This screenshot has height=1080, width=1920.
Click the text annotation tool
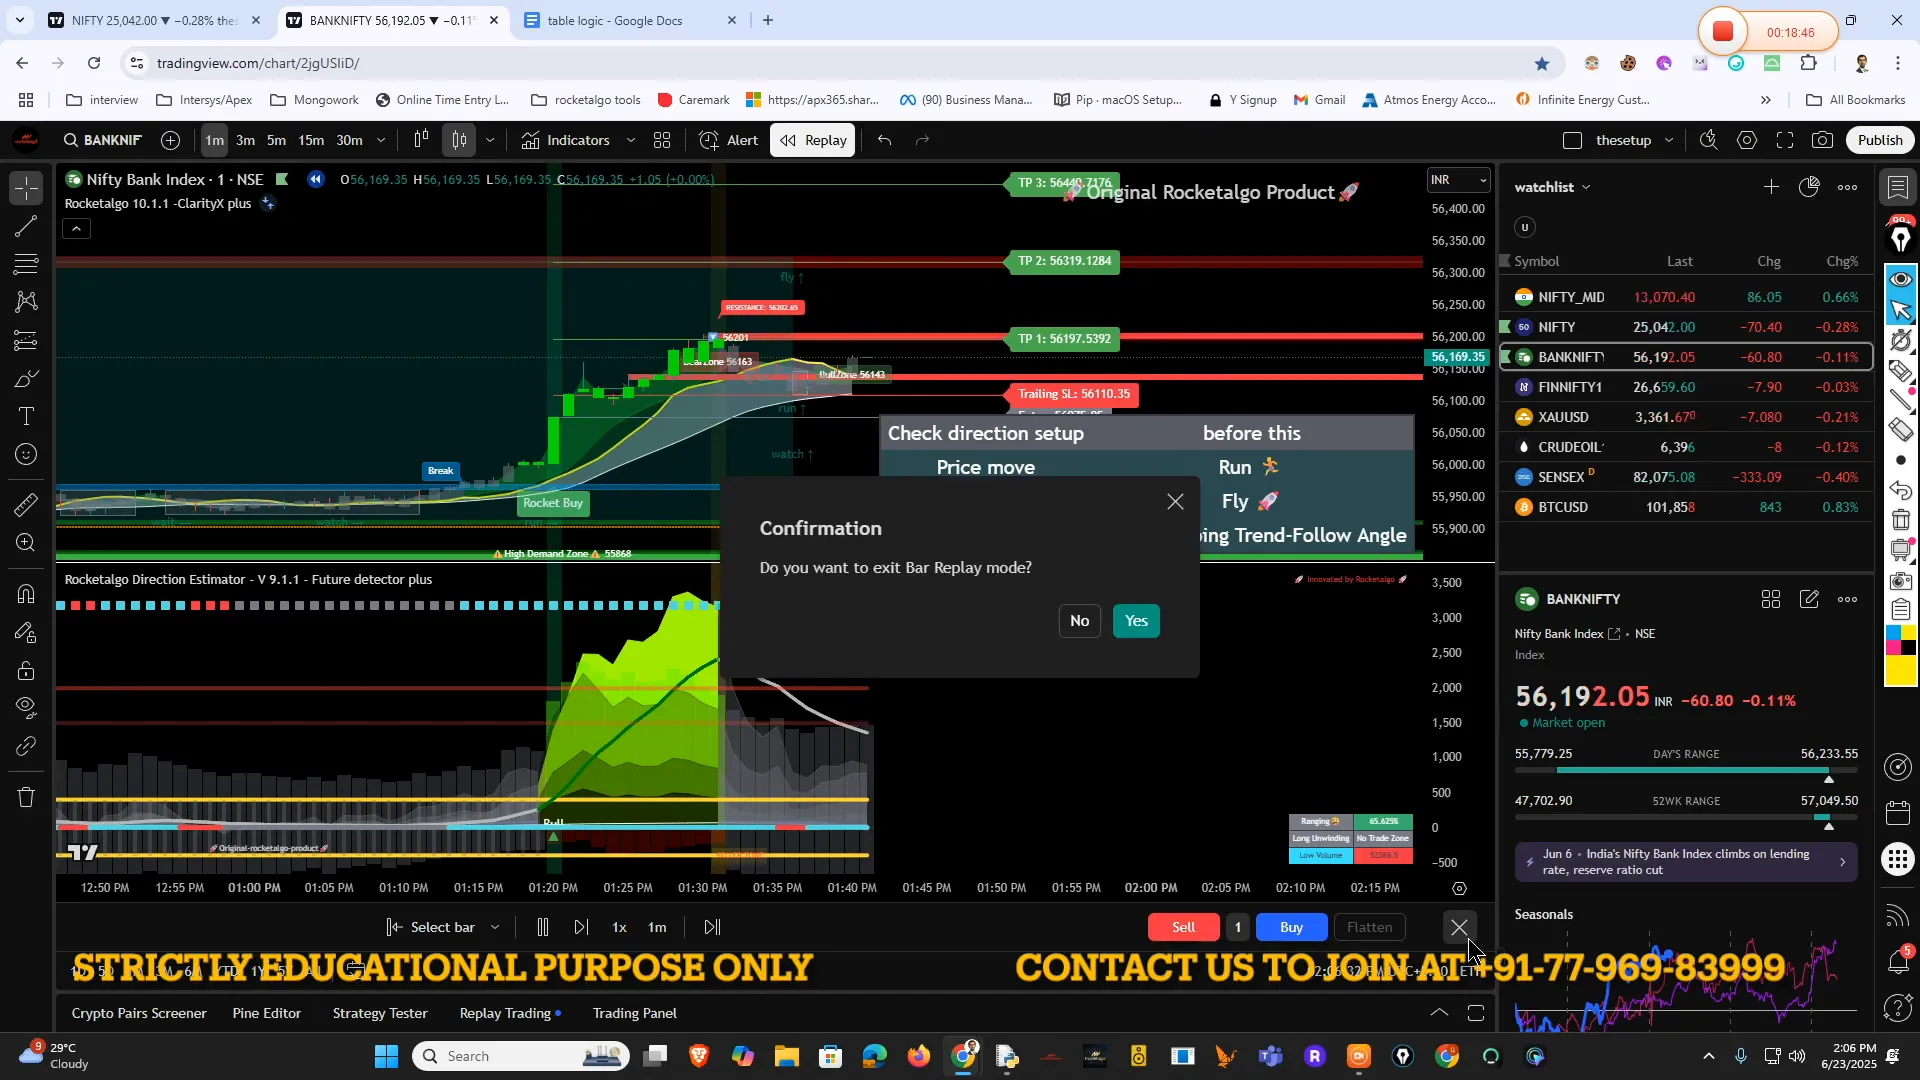click(26, 416)
